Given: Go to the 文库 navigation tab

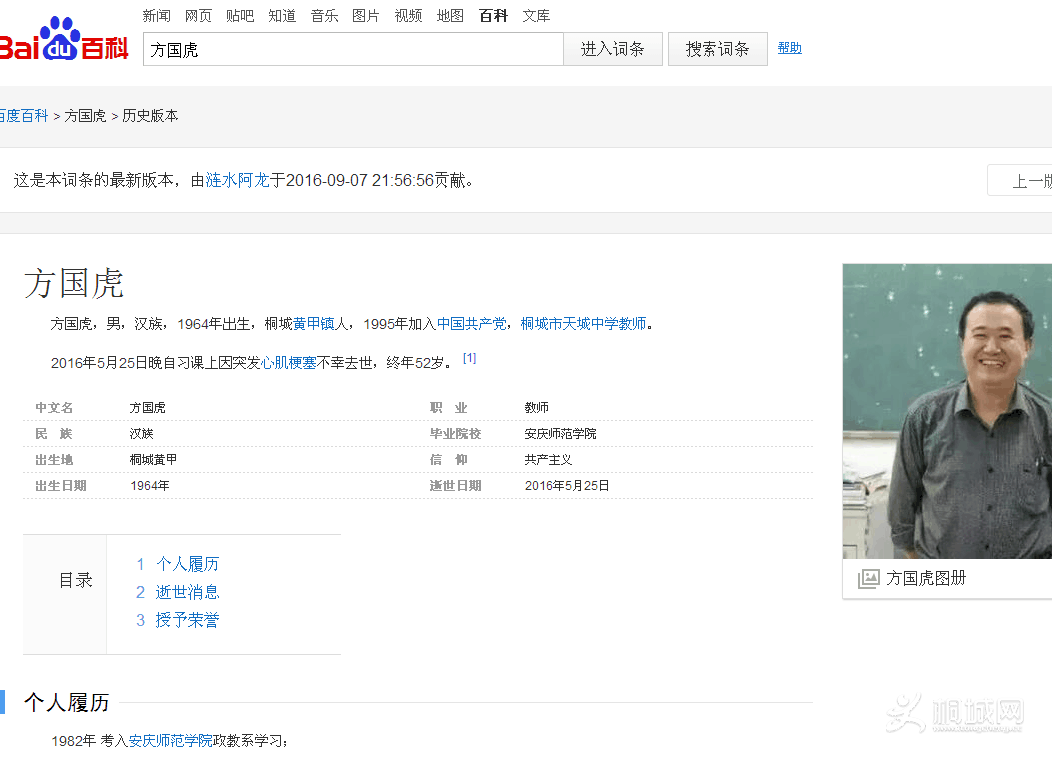Looking at the screenshot, I should pos(536,16).
